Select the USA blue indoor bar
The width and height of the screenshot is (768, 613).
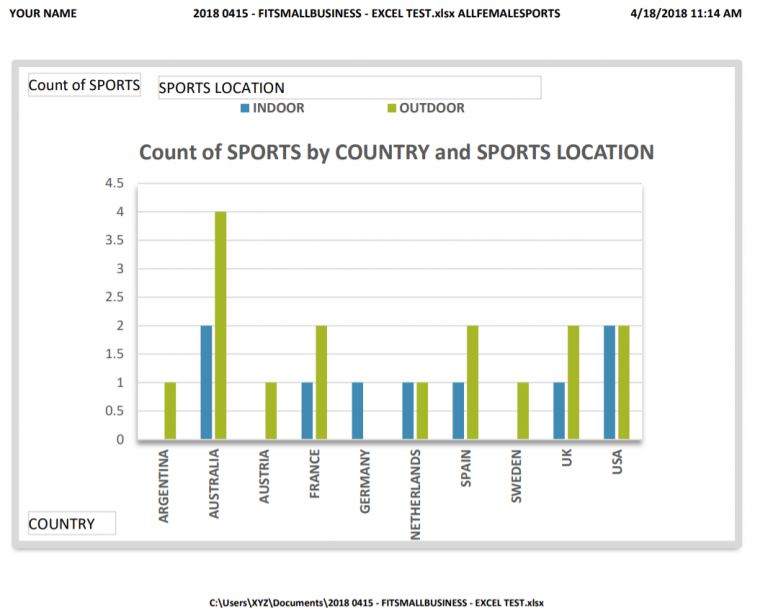(610, 382)
